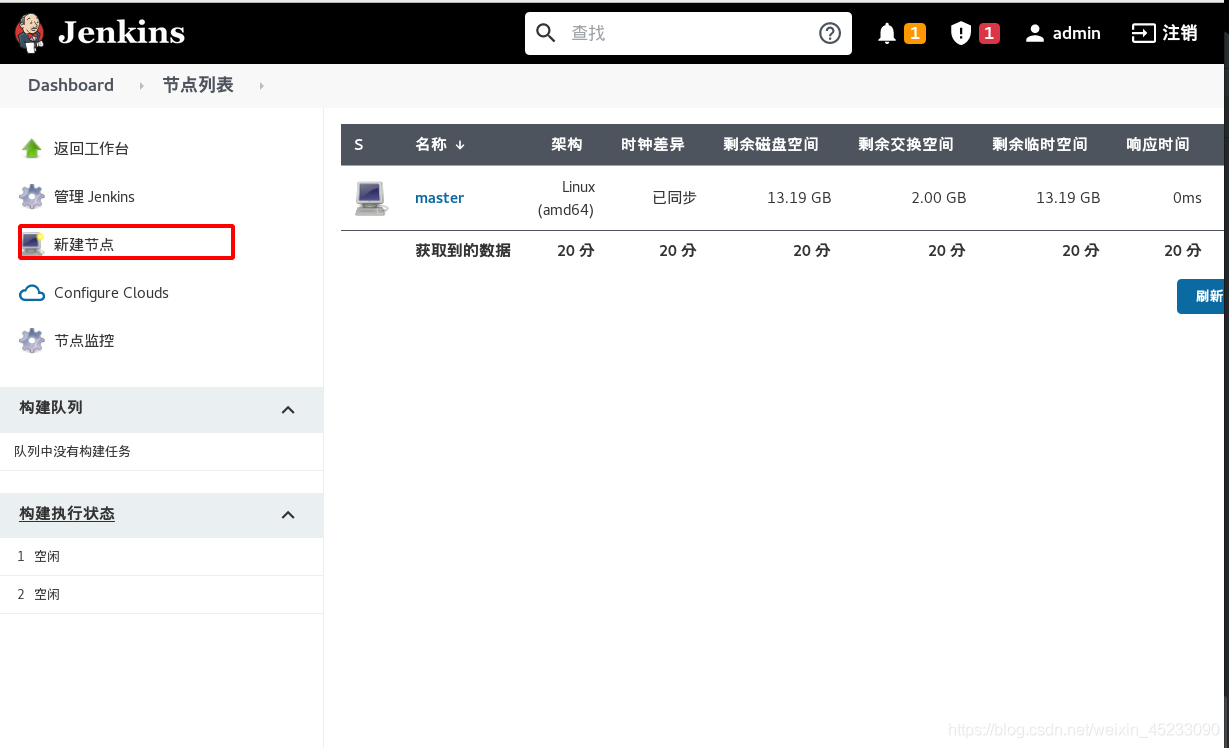Open notifications bell icon
Screen dimensions: 1229x748
(x=887, y=34)
